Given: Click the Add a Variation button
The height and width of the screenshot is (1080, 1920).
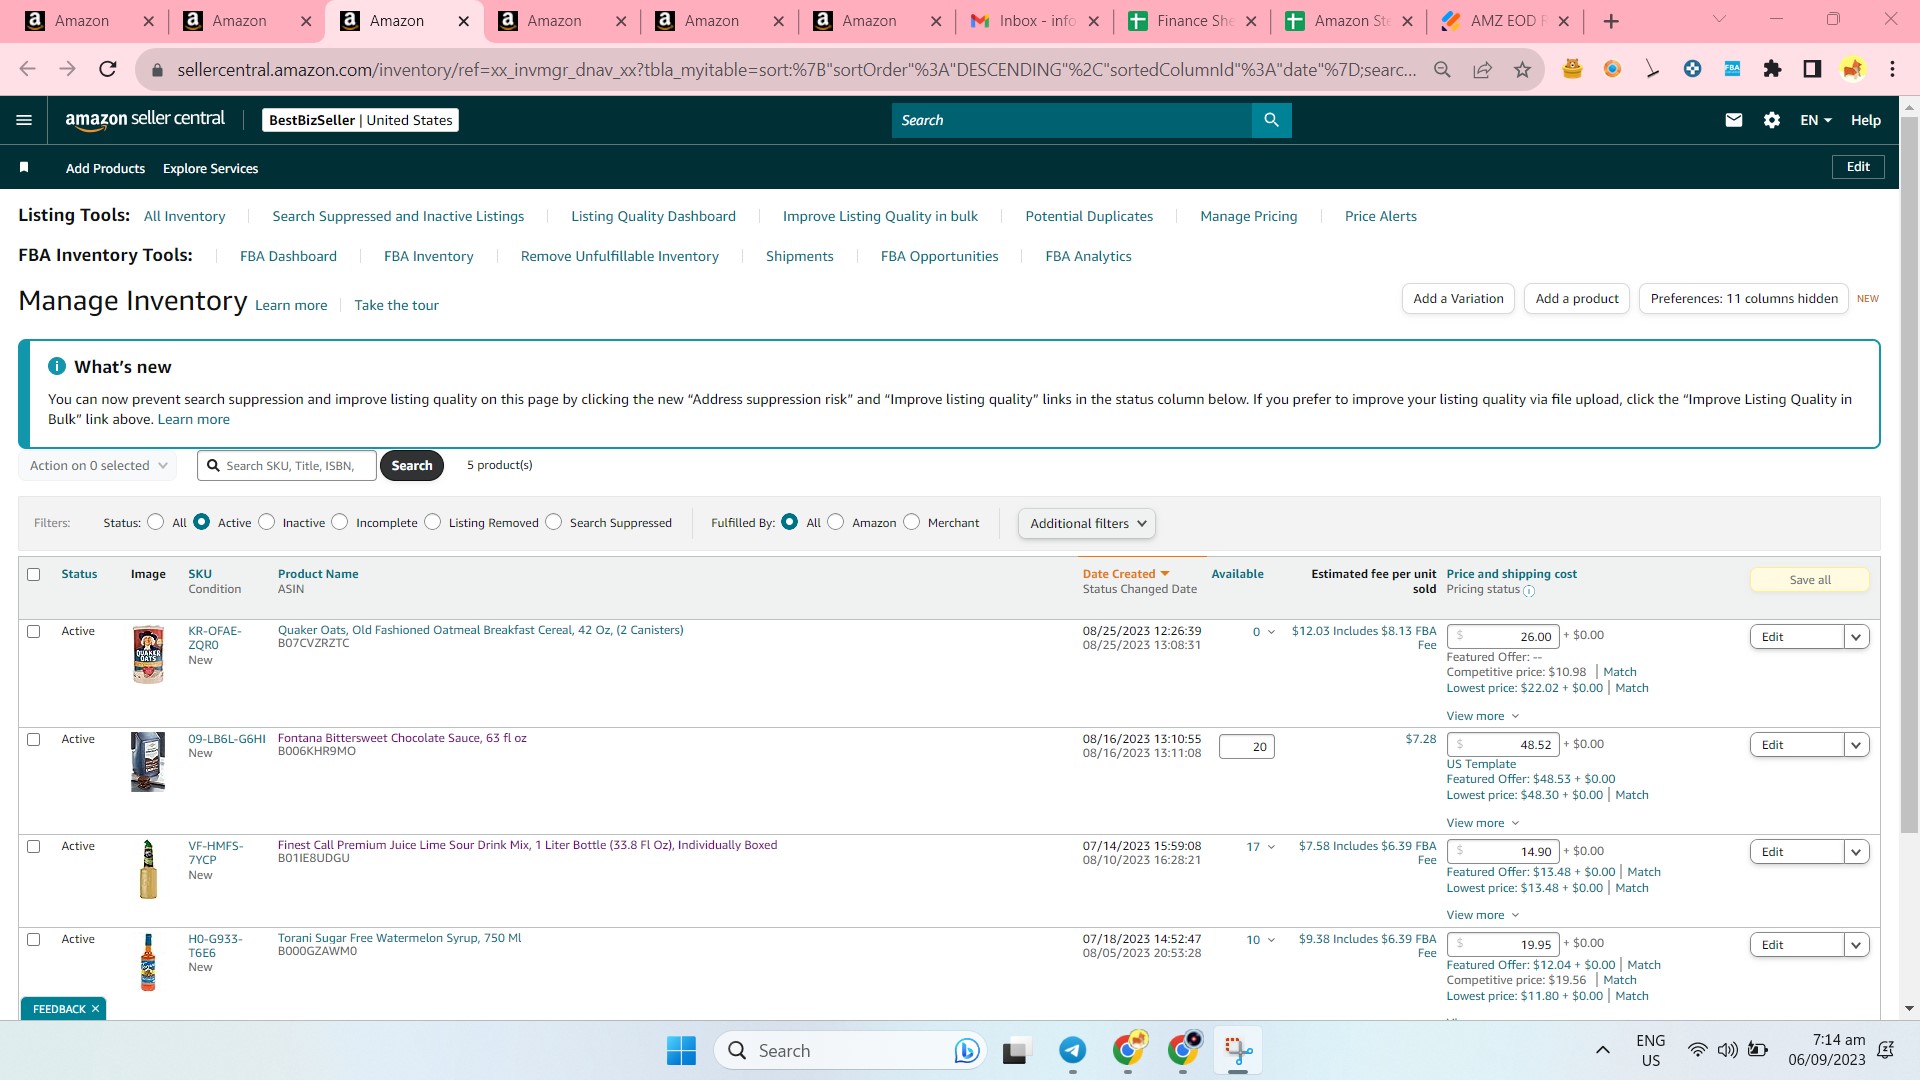Looking at the screenshot, I should point(1458,298).
